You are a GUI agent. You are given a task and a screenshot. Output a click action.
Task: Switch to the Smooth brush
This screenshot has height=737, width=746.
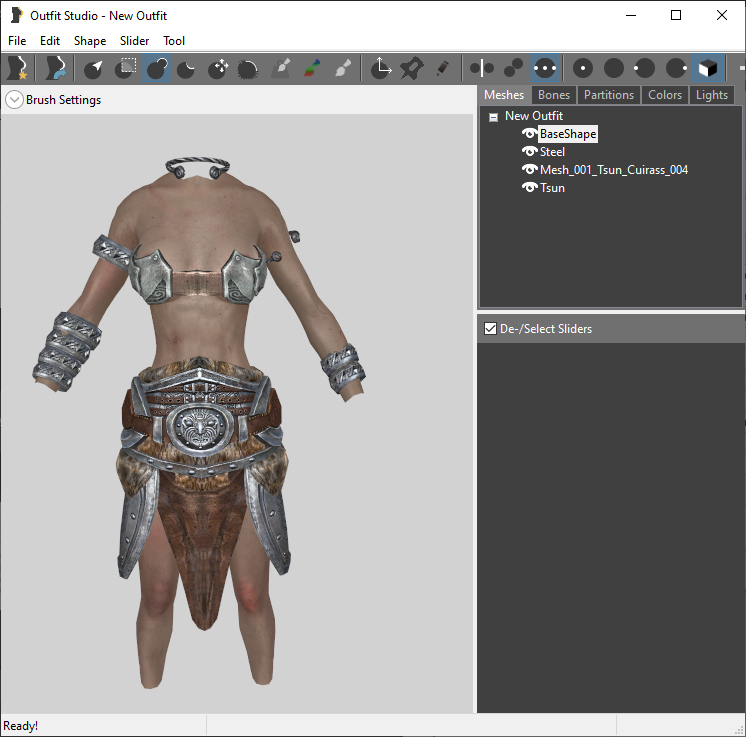point(248,68)
